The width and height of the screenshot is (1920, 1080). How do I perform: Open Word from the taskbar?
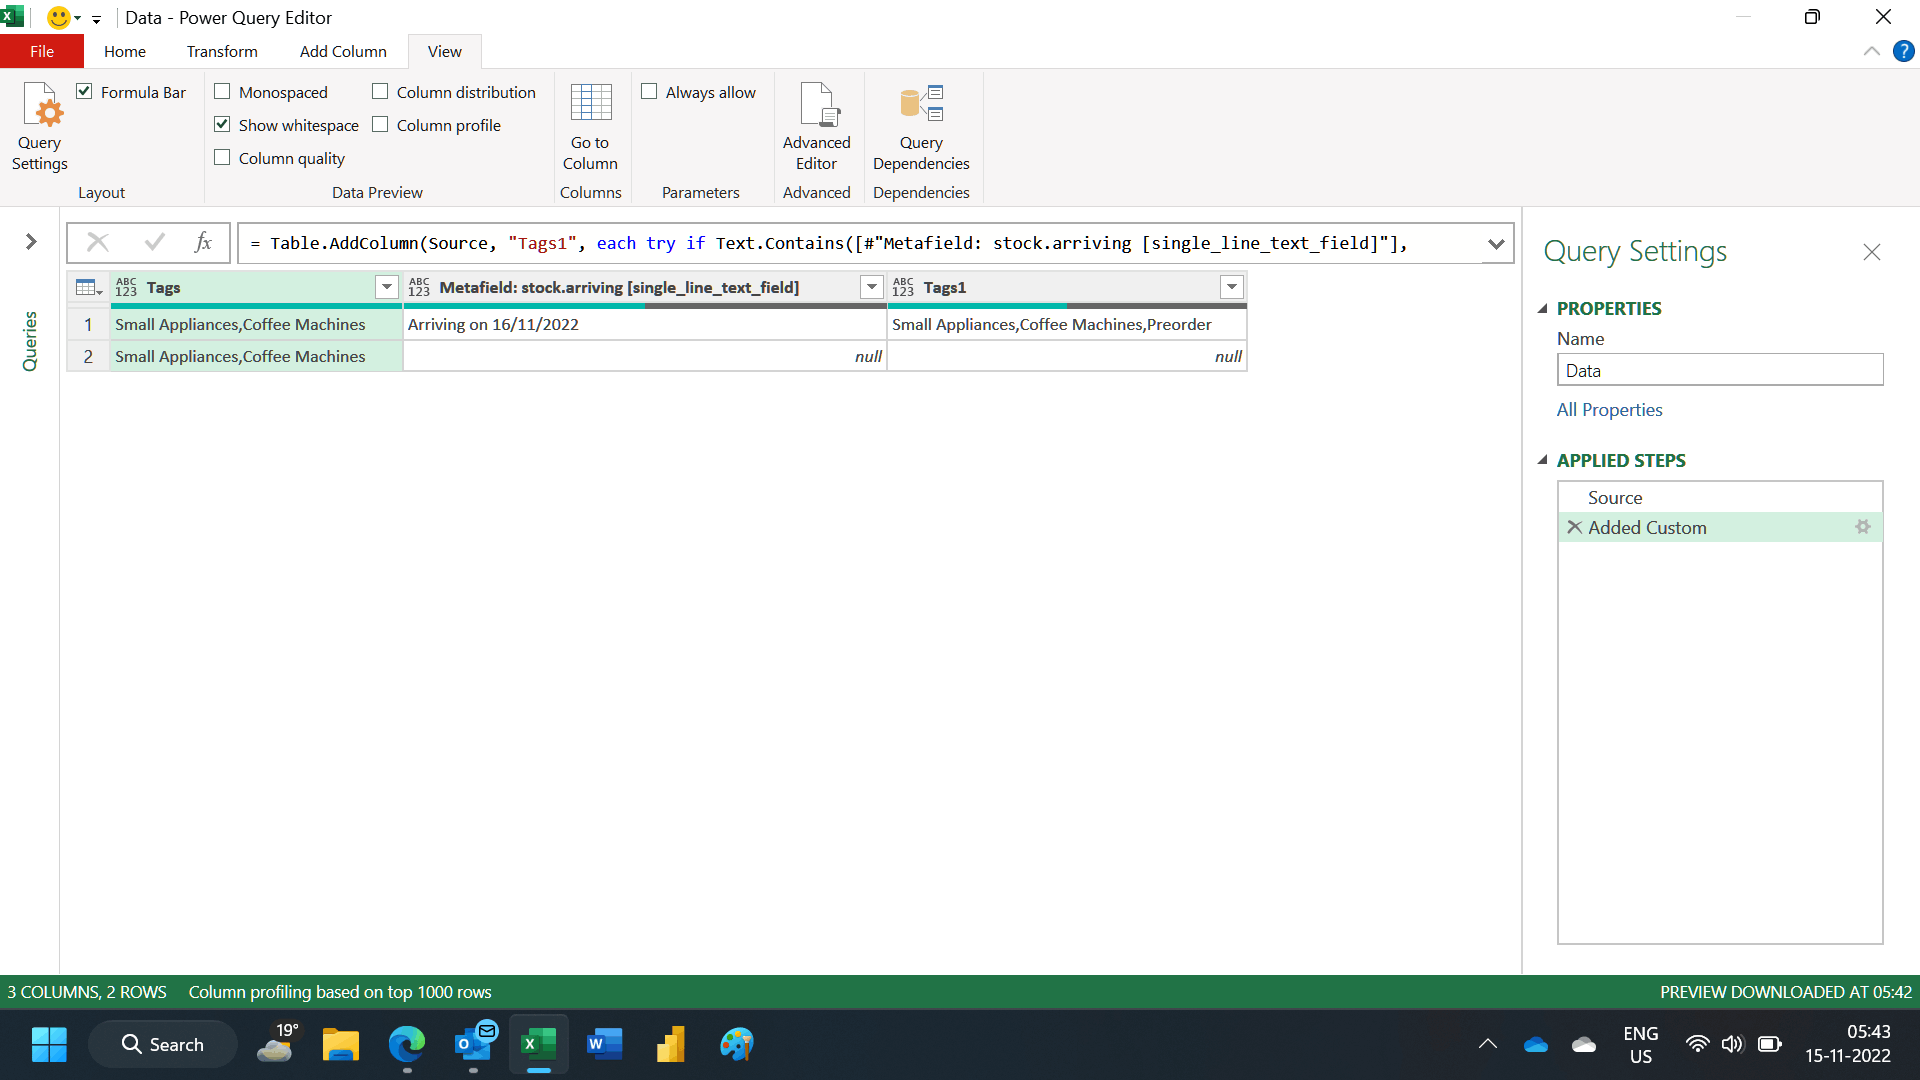click(x=604, y=1045)
